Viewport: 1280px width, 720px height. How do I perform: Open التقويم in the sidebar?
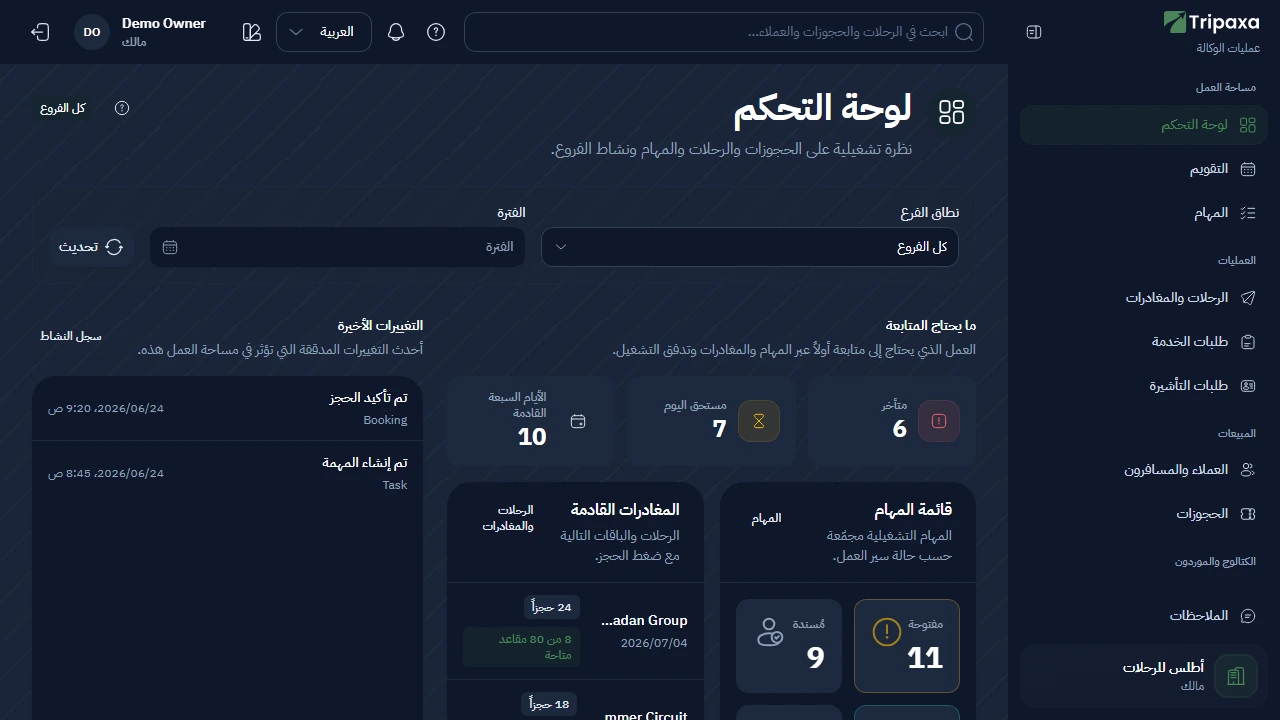click(1144, 169)
